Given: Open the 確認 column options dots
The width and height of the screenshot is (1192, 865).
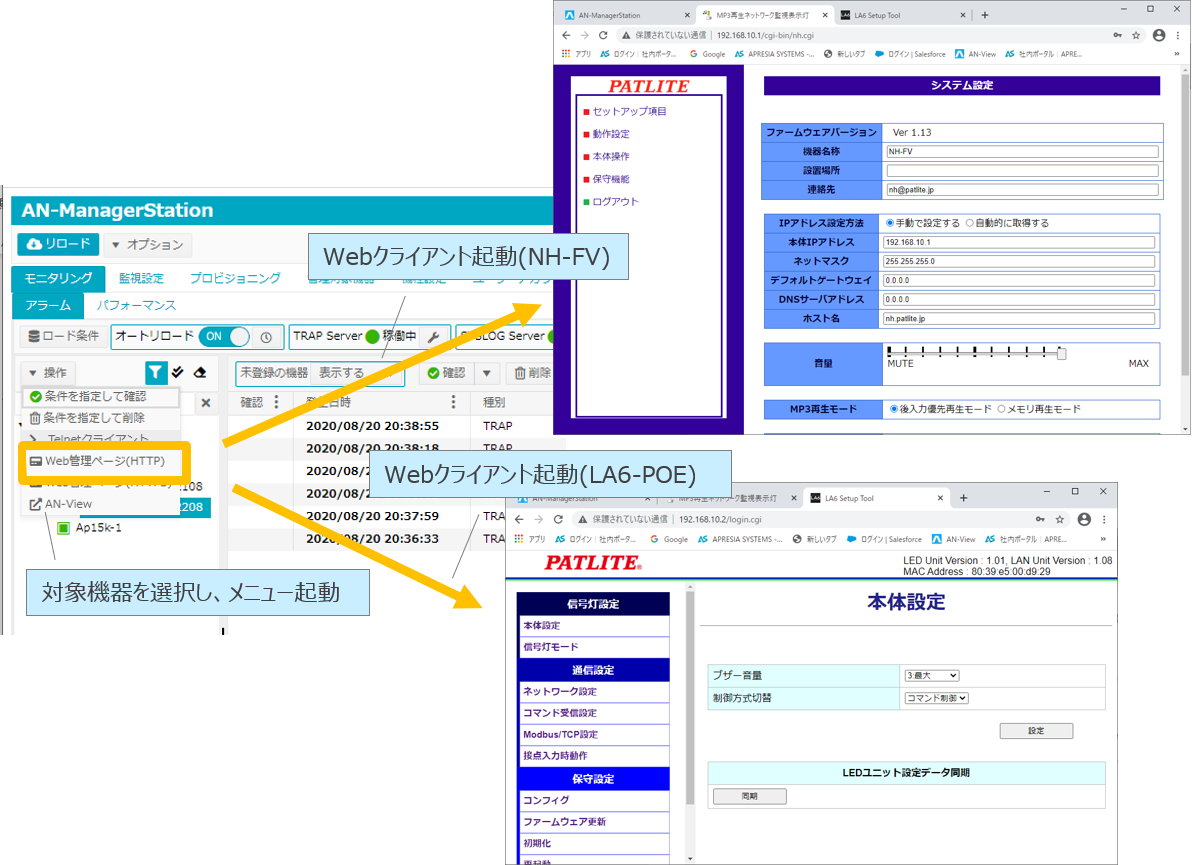Looking at the screenshot, I should [277, 402].
